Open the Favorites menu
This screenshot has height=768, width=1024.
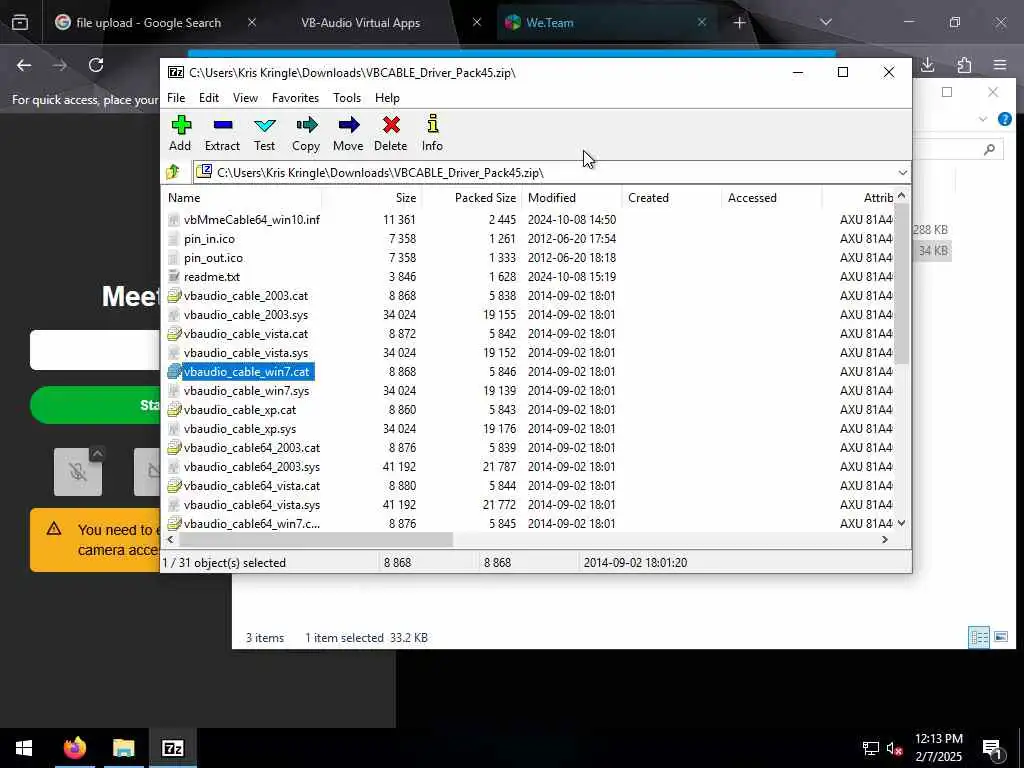coord(295,98)
